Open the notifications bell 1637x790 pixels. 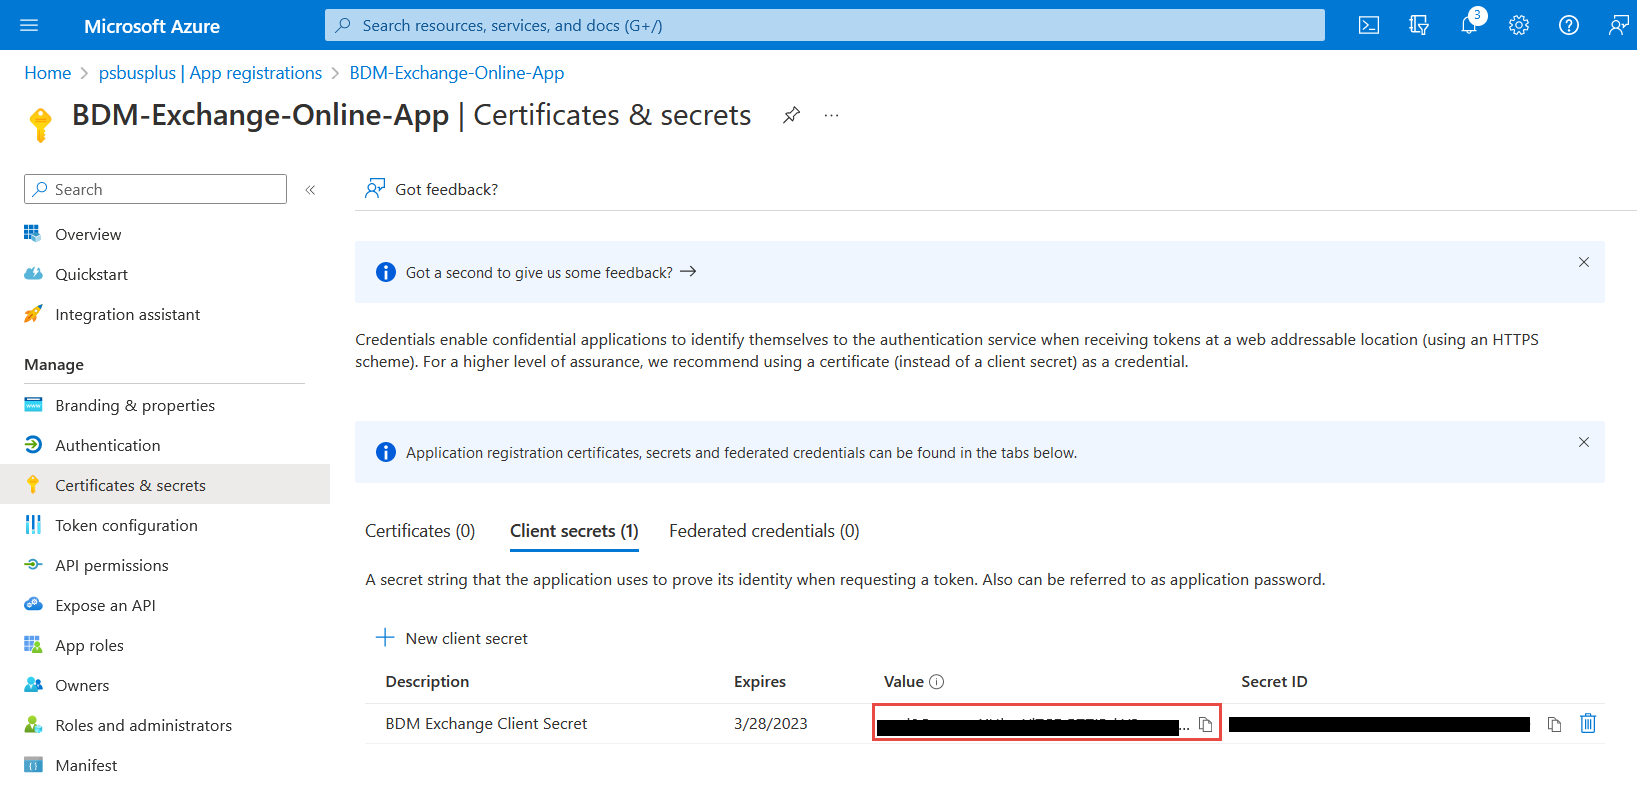click(x=1468, y=26)
